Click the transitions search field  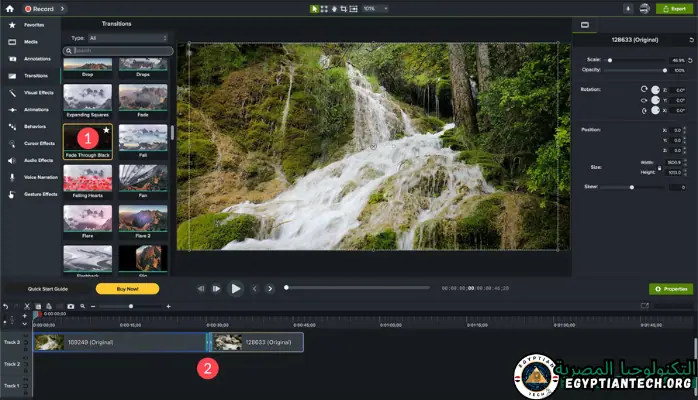118,51
